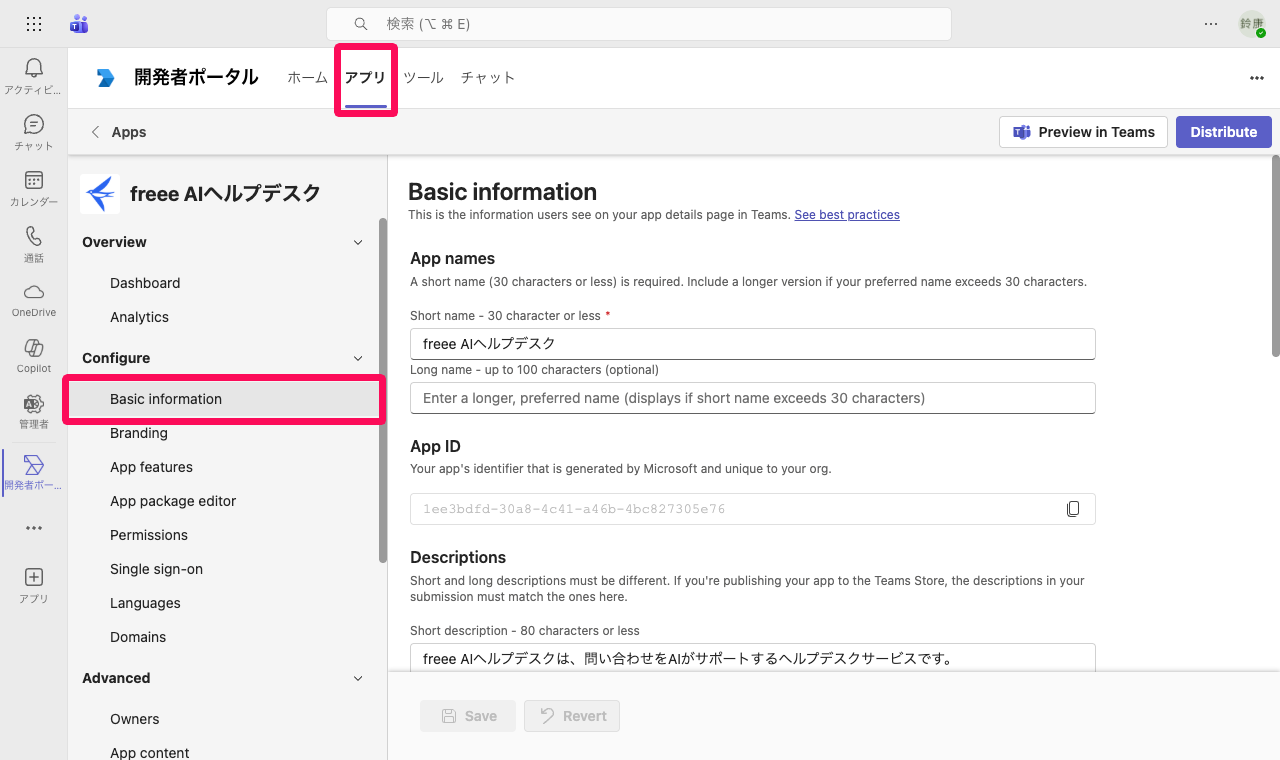Click the Apps back link text
The width and height of the screenshot is (1280, 760).
(x=129, y=132)
